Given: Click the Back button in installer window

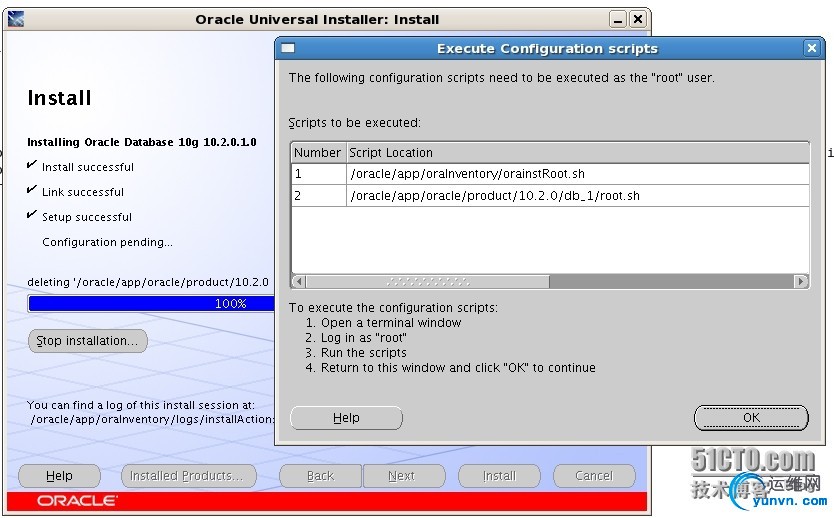Looking at the screenshot, I should point(320,476).
